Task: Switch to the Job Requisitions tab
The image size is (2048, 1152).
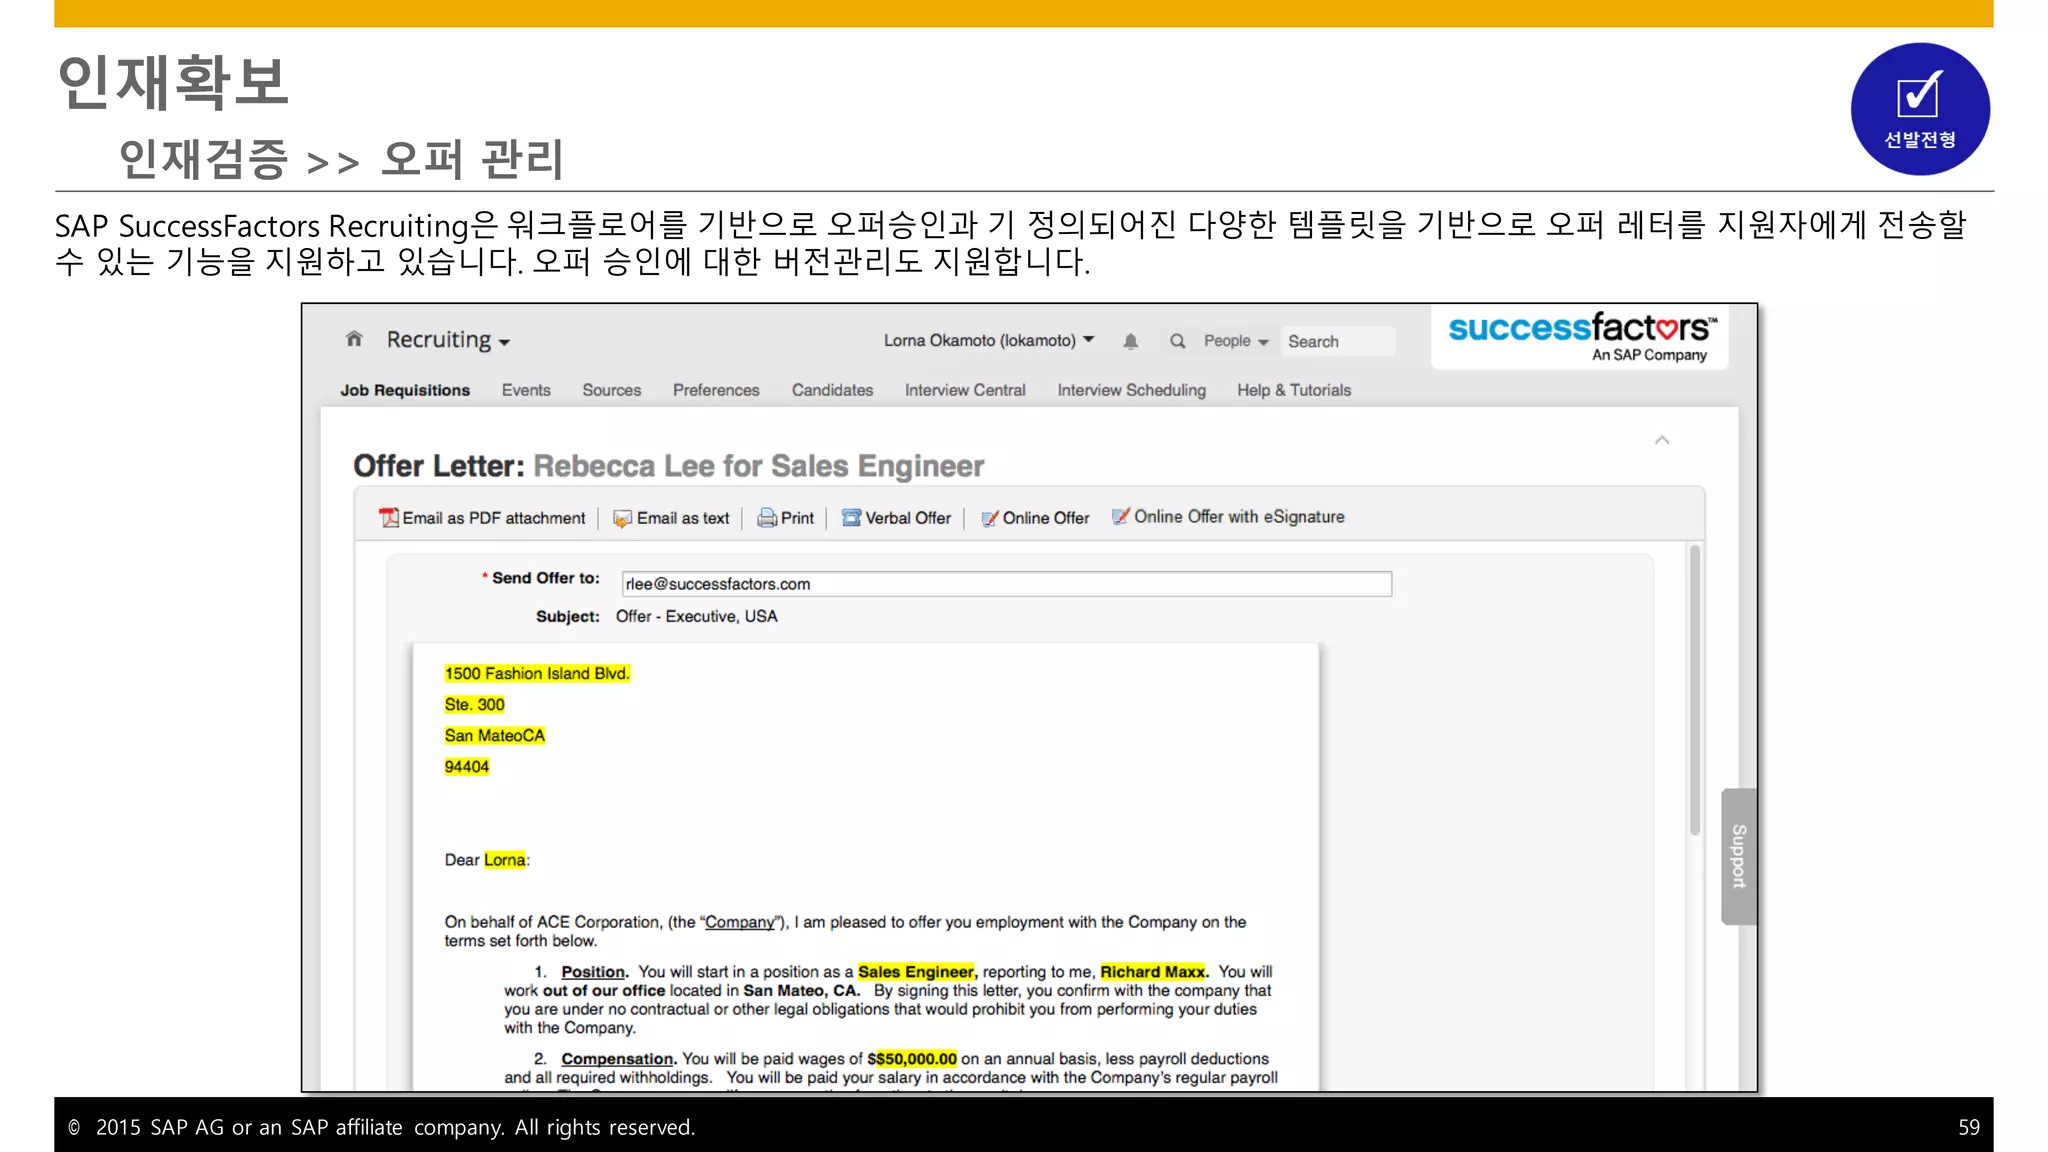Action: tap(405, 390)
